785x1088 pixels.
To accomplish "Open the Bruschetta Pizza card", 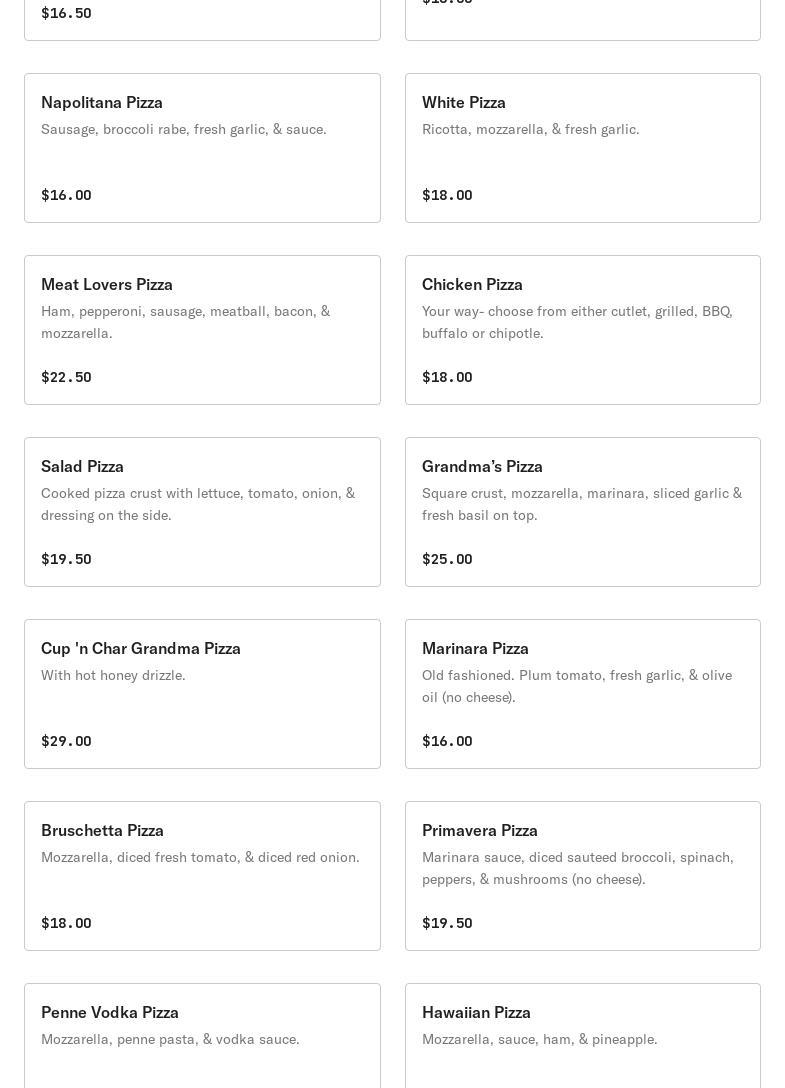I will 202,876.
